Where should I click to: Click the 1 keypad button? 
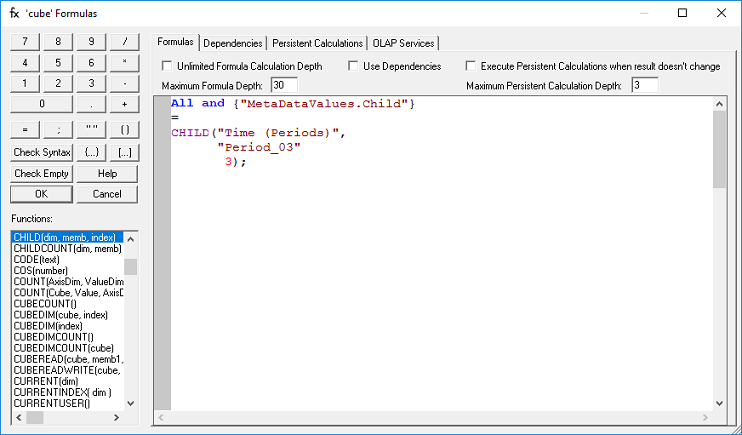point(25,83)
